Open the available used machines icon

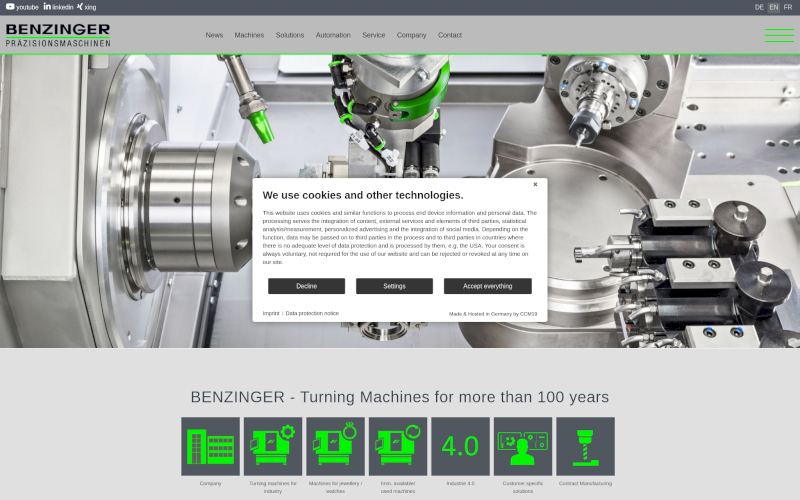pyautogui.click(x=398, y=446)
